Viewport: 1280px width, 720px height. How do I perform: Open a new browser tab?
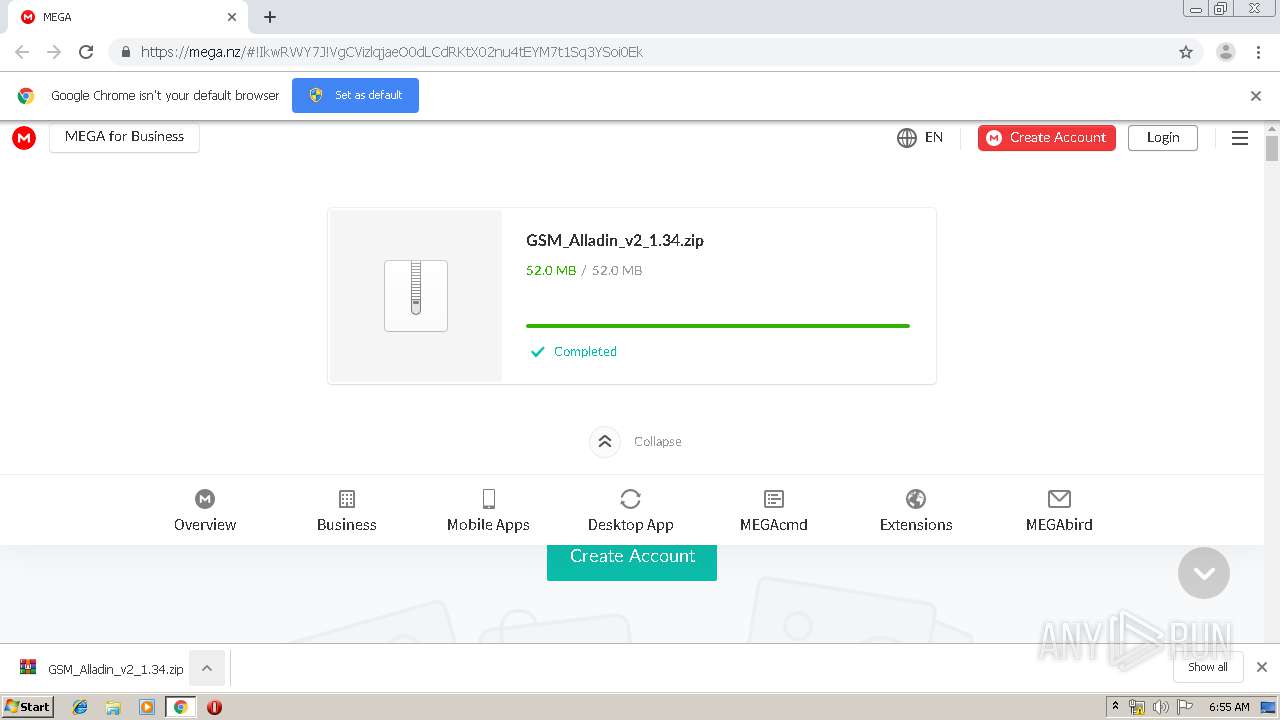tap(270, 17)
